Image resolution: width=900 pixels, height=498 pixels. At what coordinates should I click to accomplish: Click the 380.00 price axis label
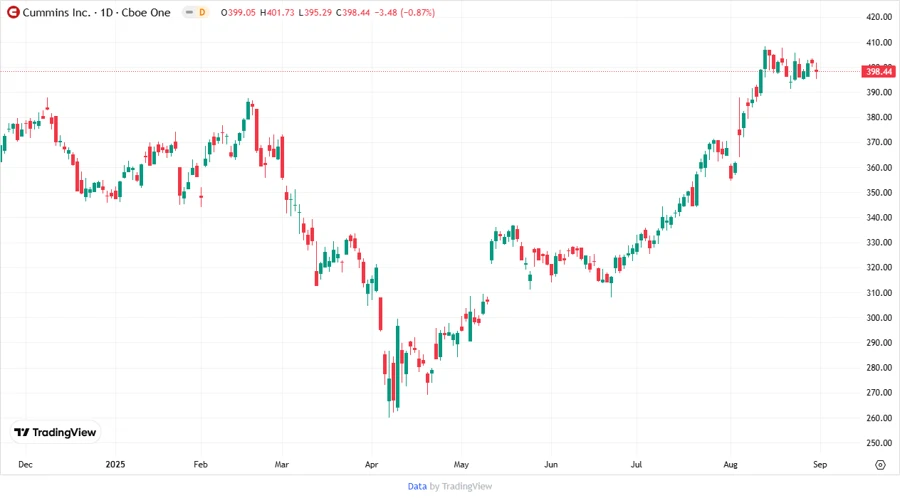(879, 117)
